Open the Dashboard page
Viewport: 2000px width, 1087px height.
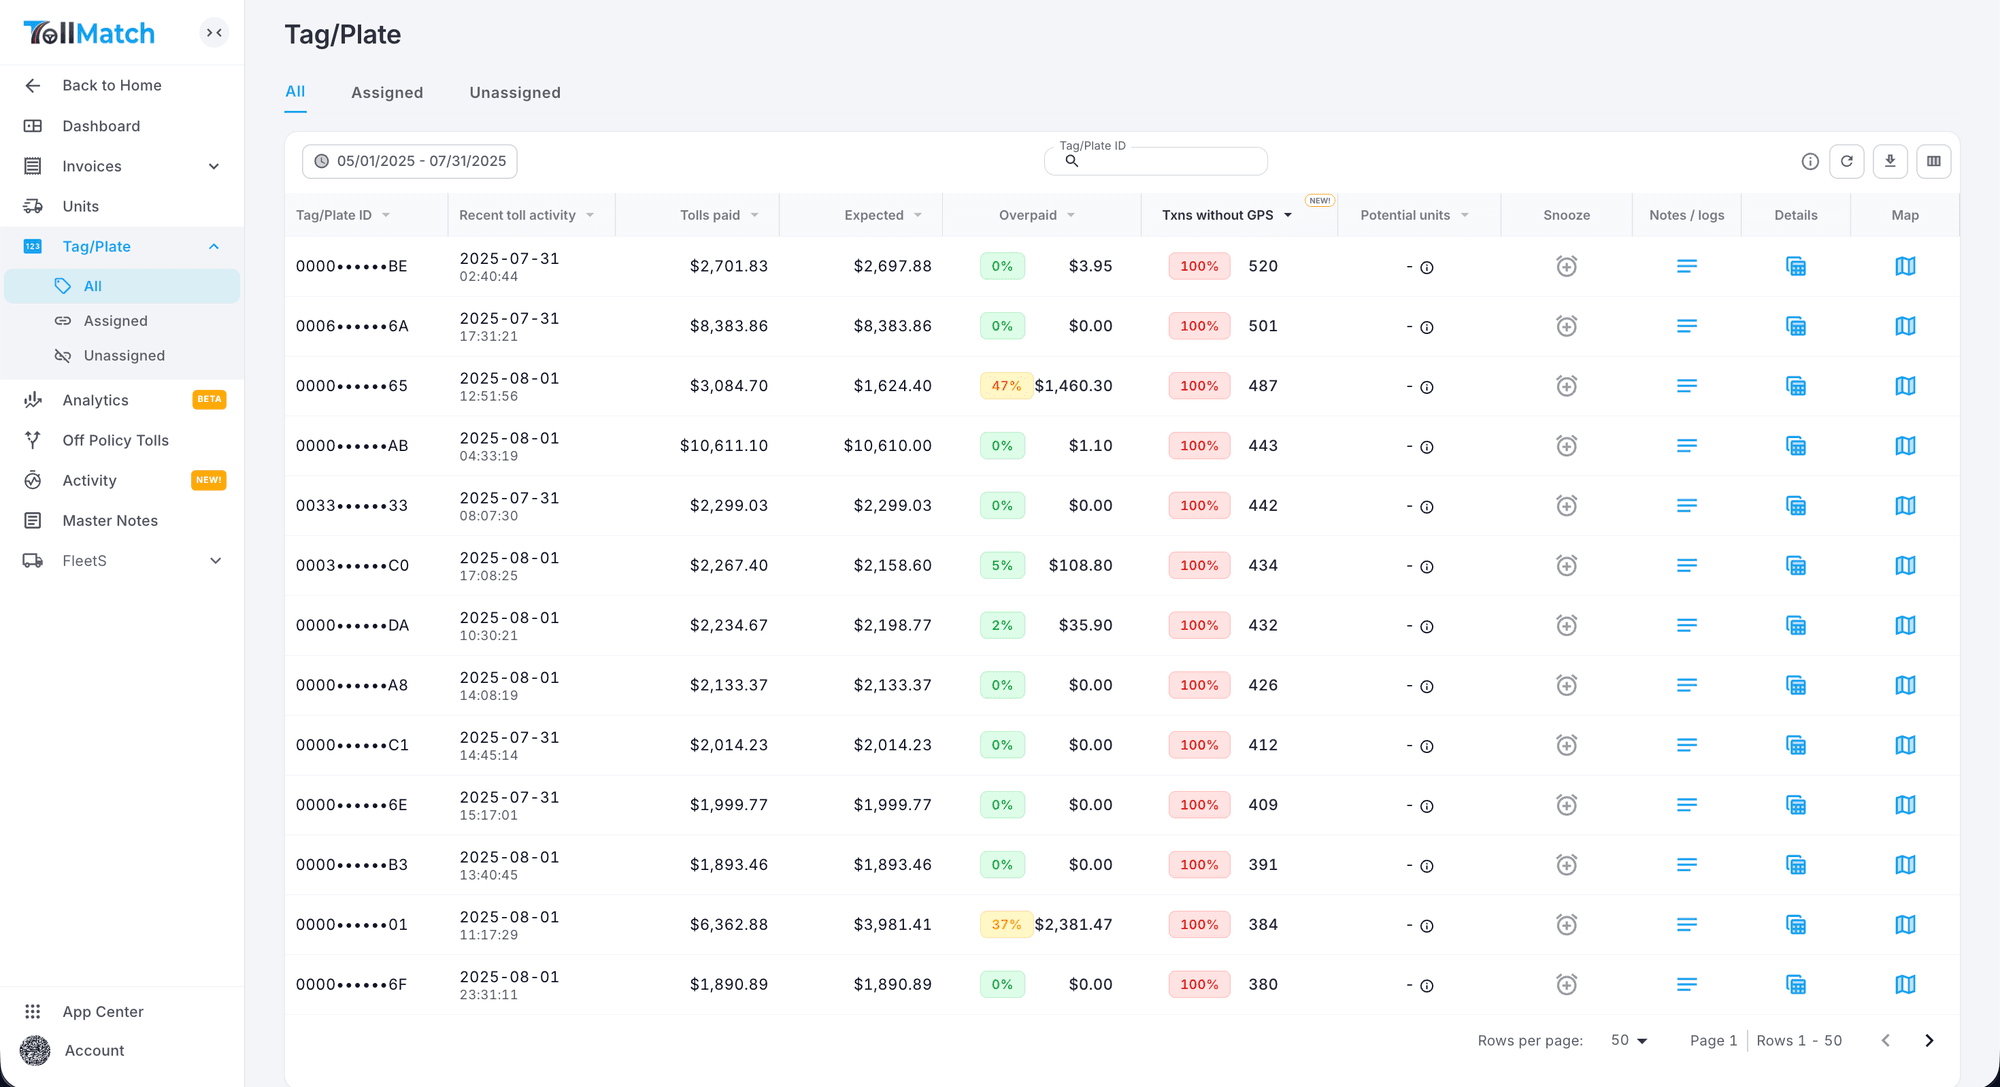click(101, 126)
